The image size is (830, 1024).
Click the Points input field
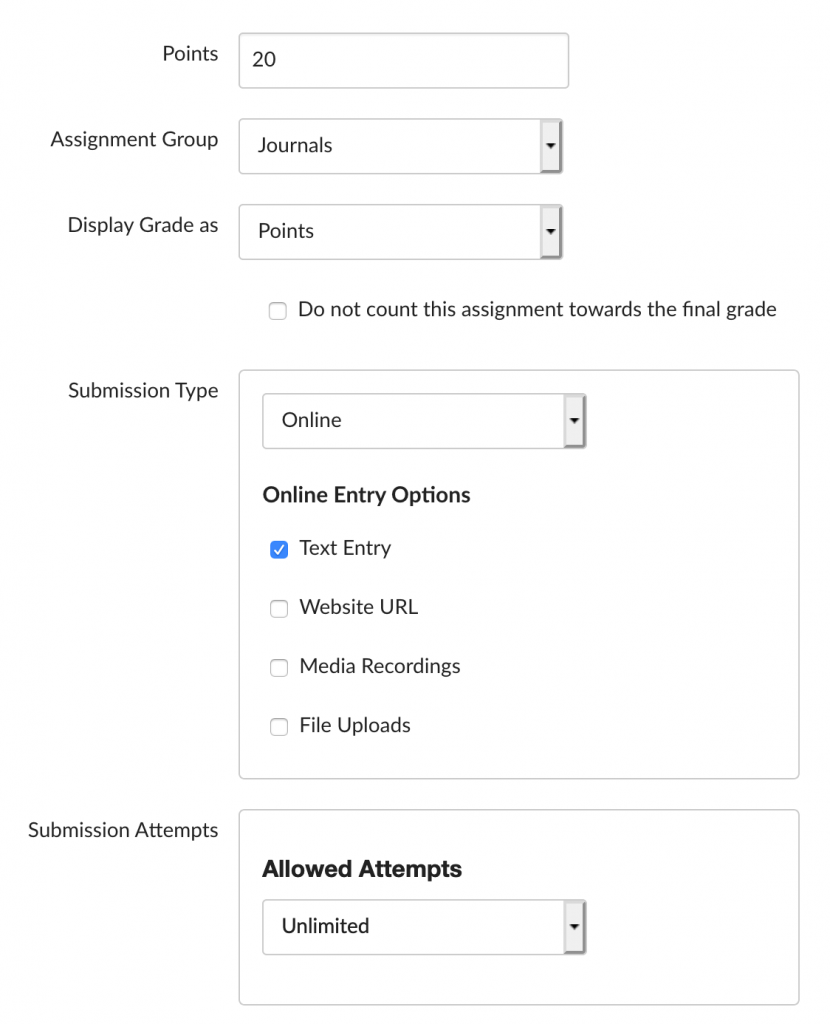(x=404, y=60)
